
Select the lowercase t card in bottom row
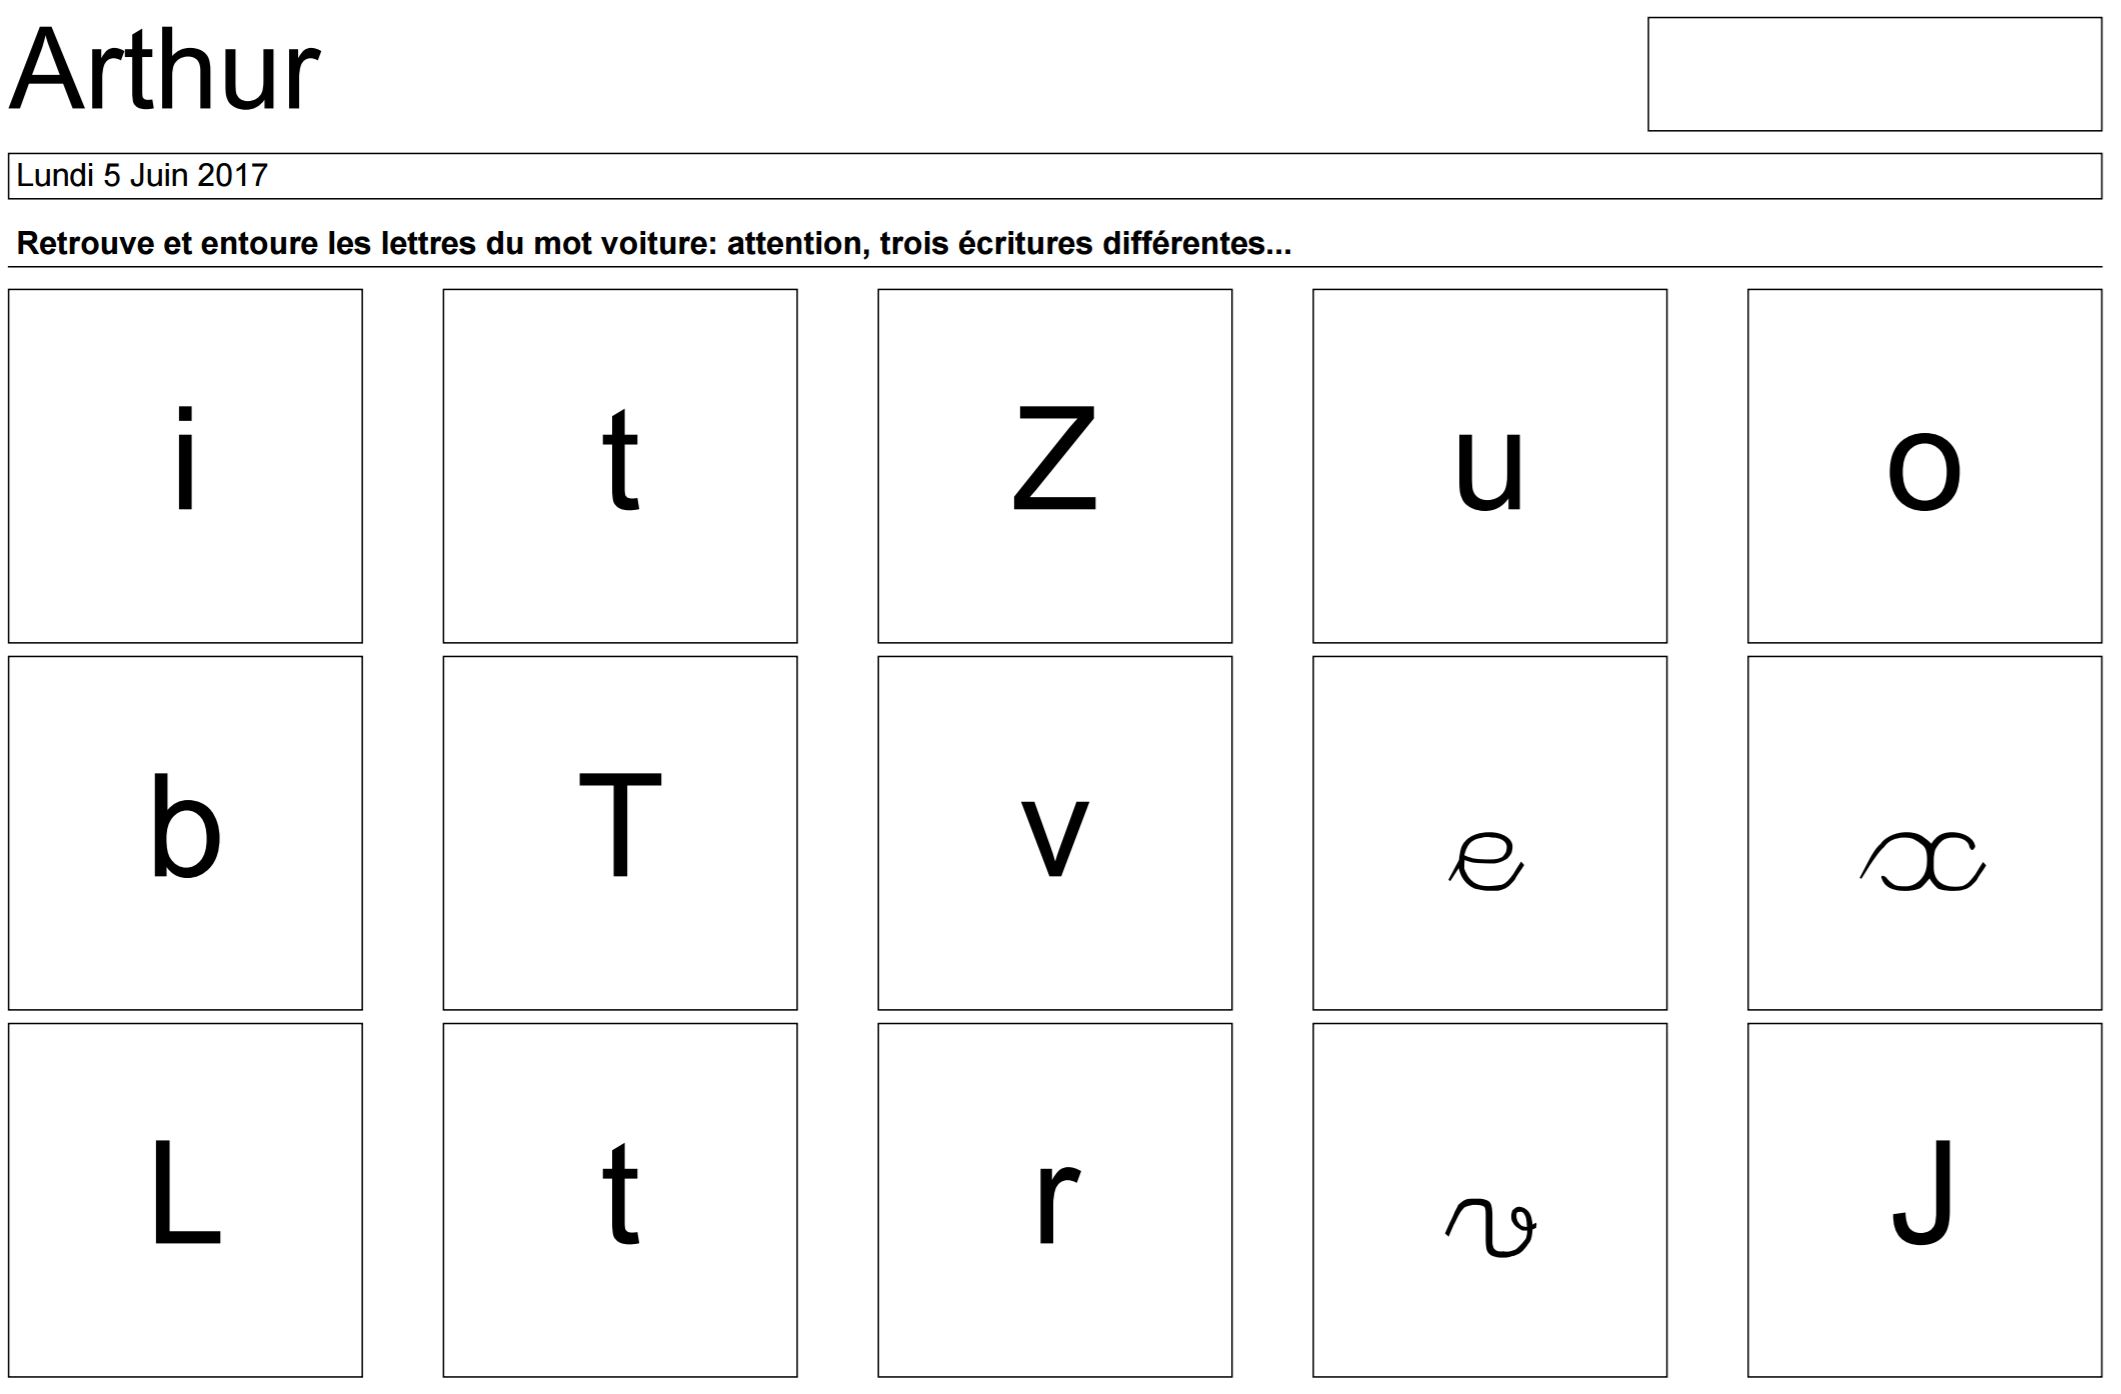coord(620,1199)
